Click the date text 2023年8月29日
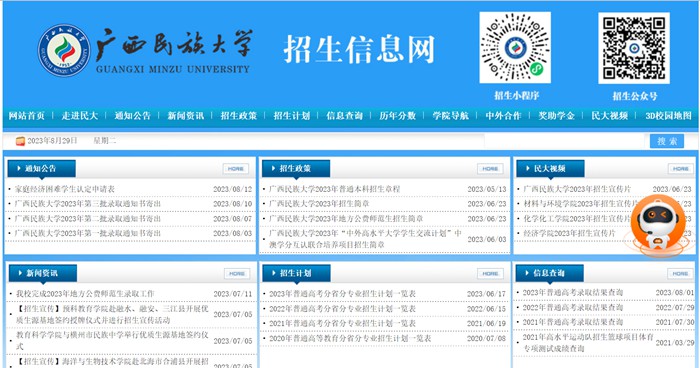 point(52,141)
